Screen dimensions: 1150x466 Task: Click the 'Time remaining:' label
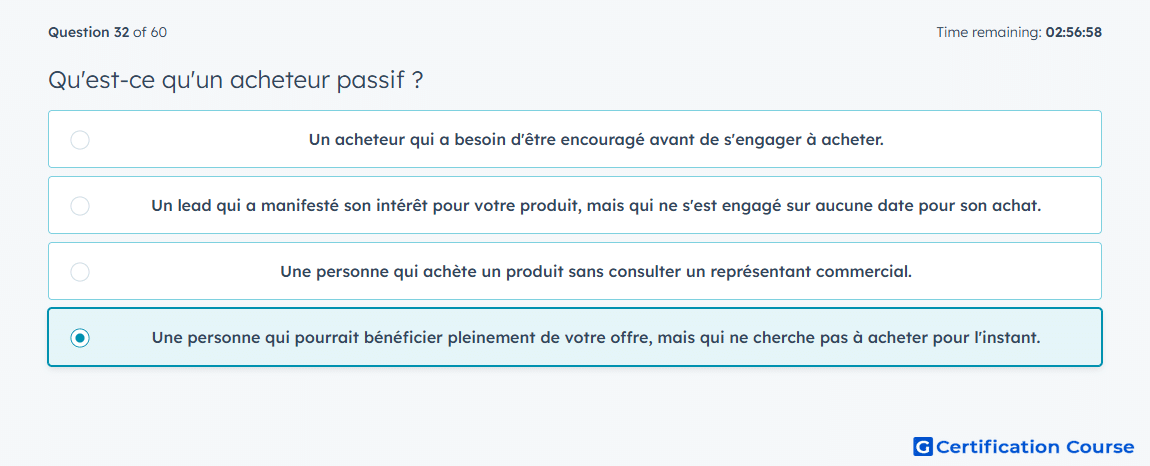tap(988, 32)
